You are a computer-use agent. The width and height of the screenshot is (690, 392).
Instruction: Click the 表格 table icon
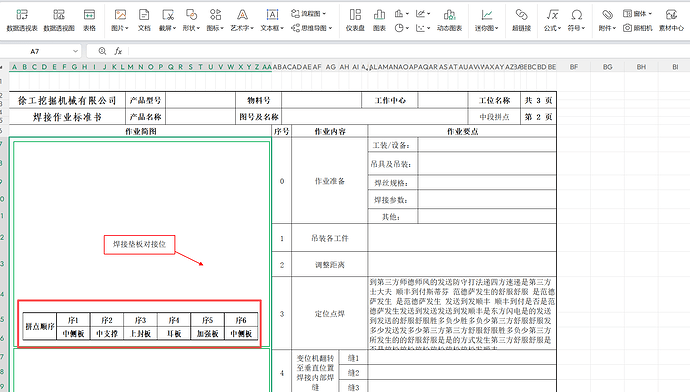pos(89,20)
